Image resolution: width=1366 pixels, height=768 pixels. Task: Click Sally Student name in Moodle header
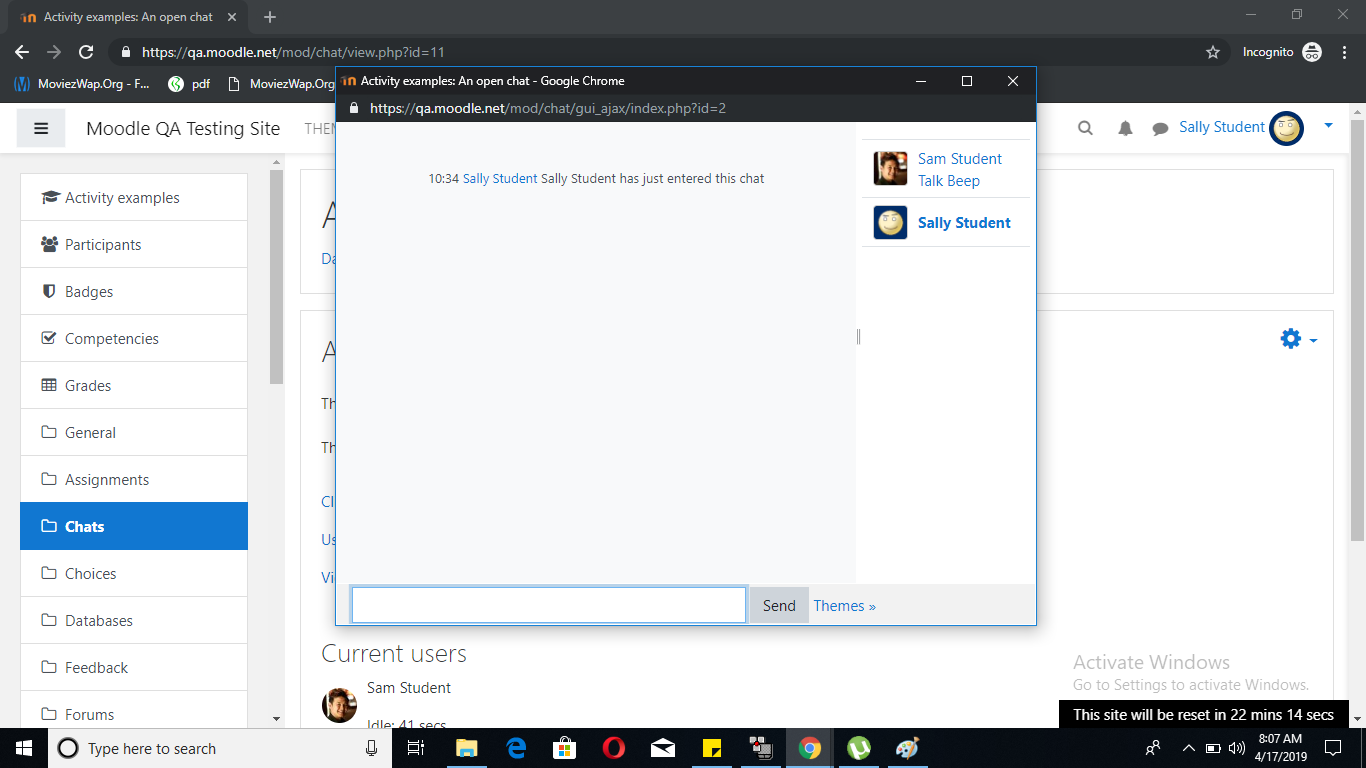pyautogui.click(x=1222, y=127)
